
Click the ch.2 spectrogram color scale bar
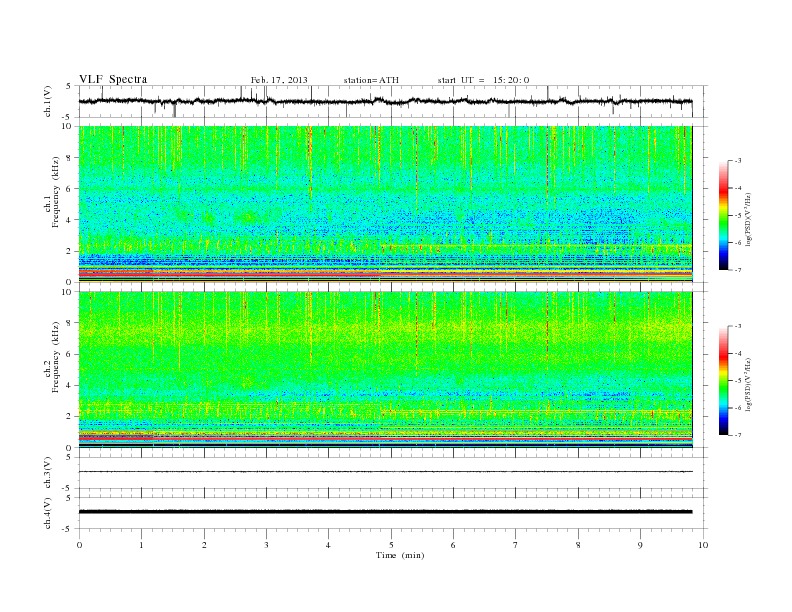[x=723, y=381]
